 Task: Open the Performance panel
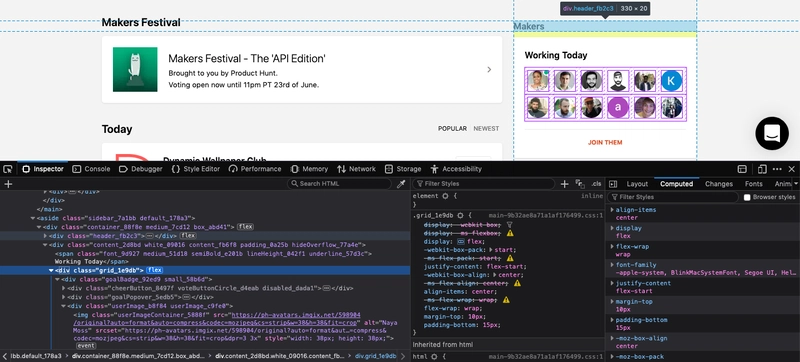coord(255,169)
